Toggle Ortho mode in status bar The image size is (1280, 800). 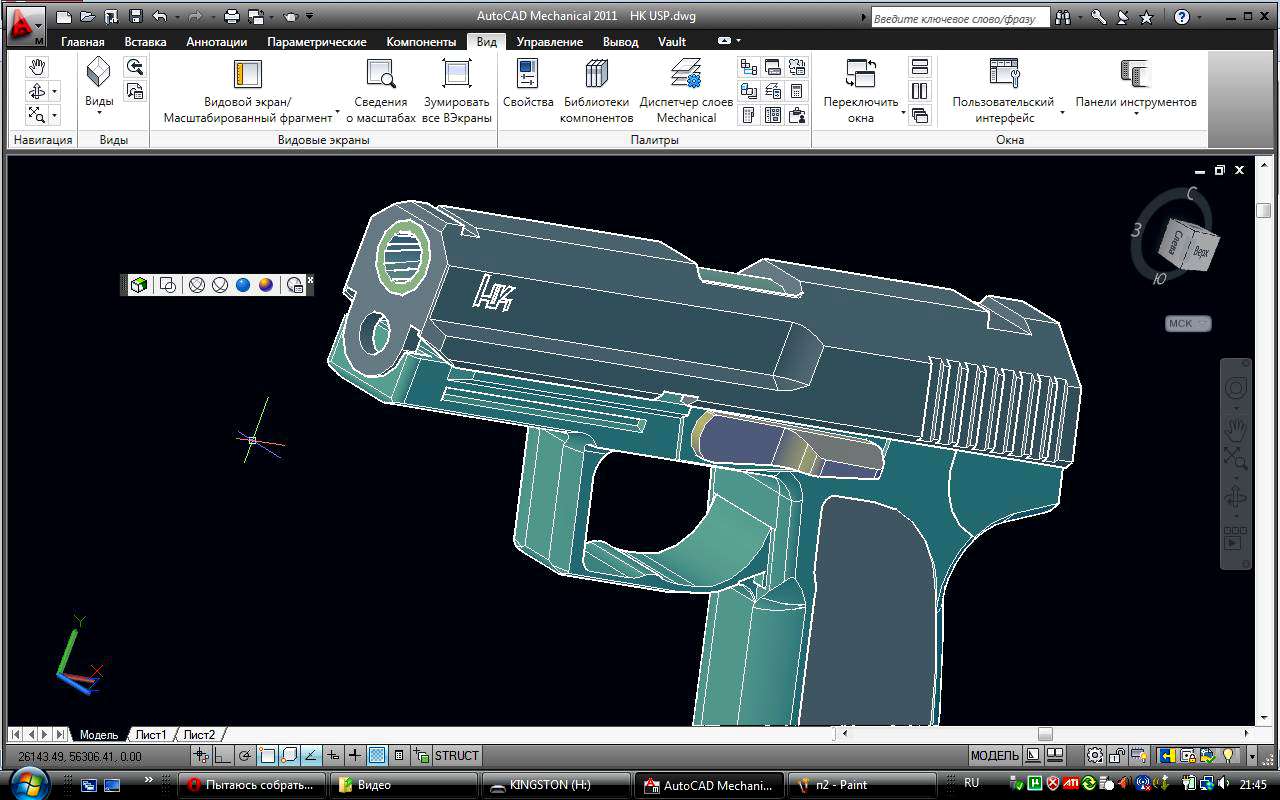tap(223, 756)
